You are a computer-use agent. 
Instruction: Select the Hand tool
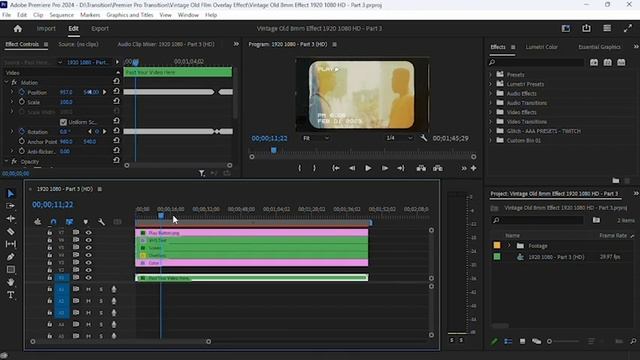click(11, 282)
